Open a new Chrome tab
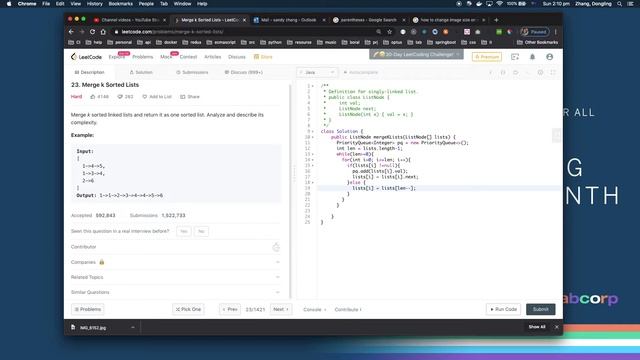Image resolution: width=640 pixels, height=360 pixels. point(496,20)
